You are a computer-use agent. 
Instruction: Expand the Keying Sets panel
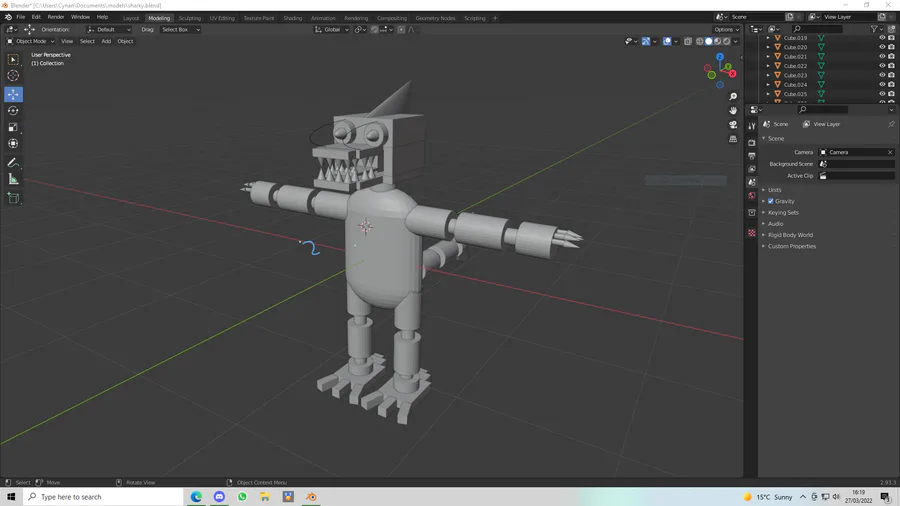781,213
